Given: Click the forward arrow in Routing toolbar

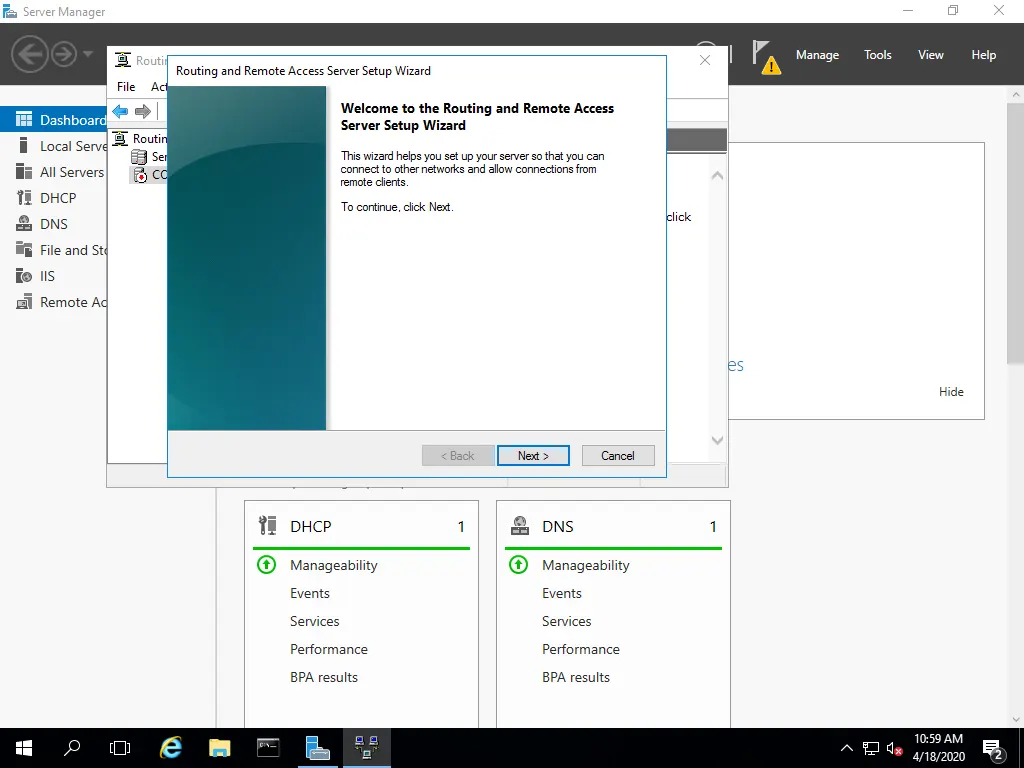Looking at the screenshot, I should coord(142,111).
